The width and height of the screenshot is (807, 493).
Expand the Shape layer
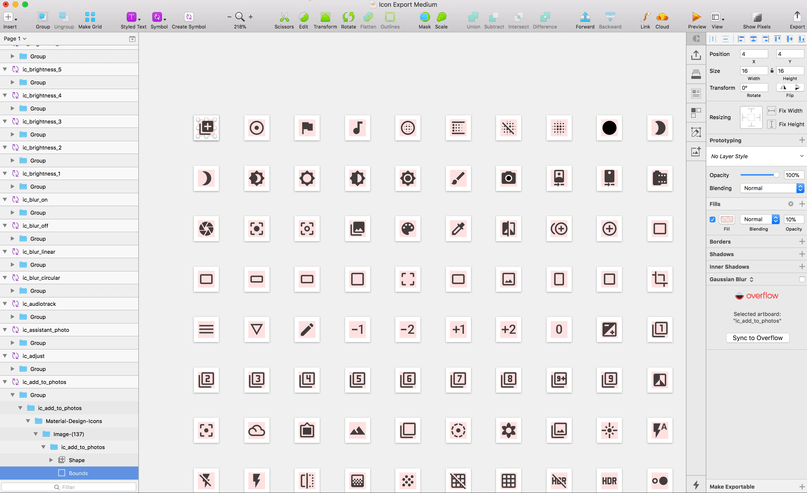tap(51, 460)
